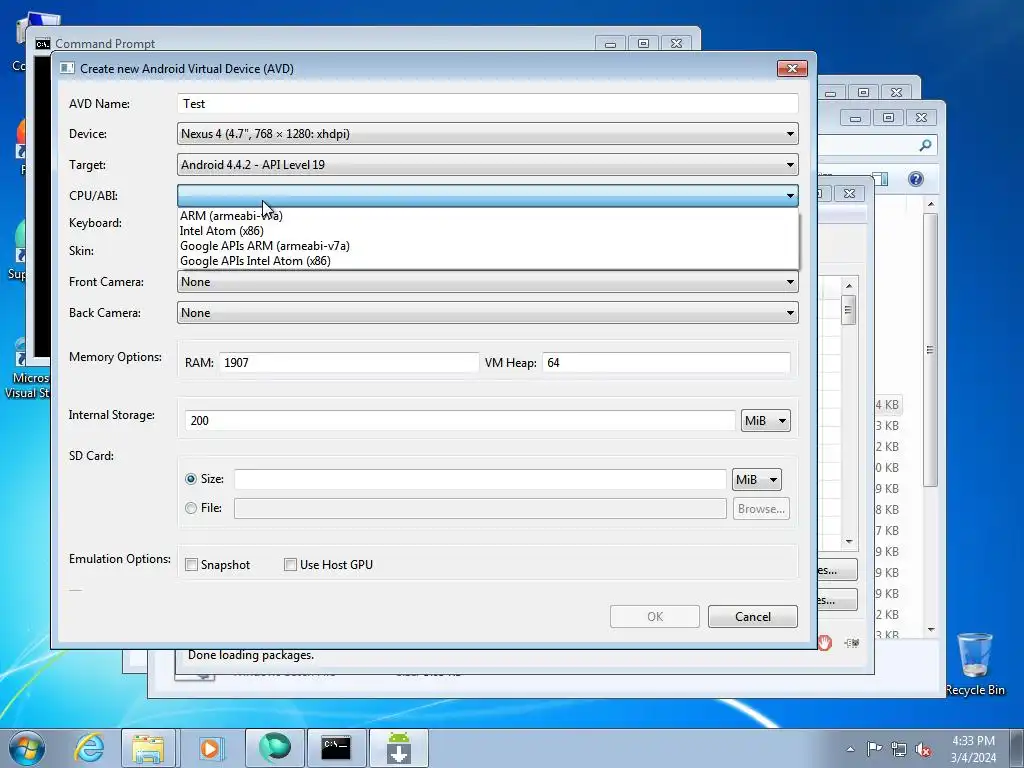Screen dimensions: 1024x768
Task: Open the Target dropdown showing Android 4.4.2
Action: click(x=487, y=165)
